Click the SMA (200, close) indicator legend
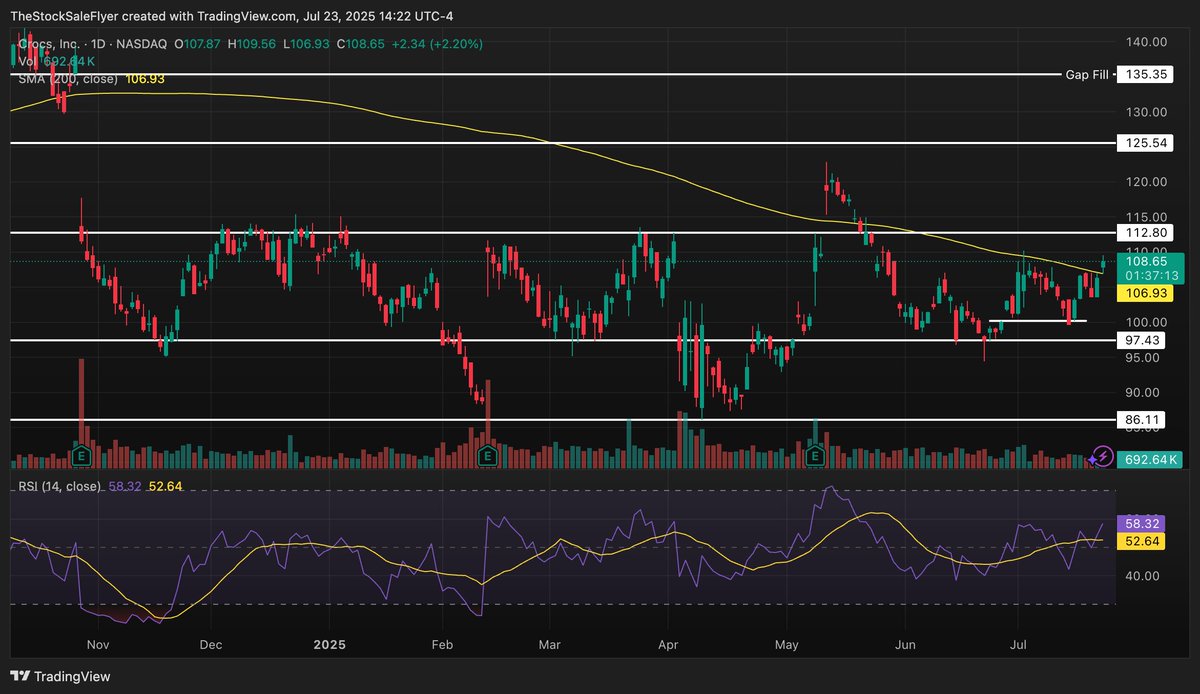Screen dimensions: 1200x694 (68, 78)
